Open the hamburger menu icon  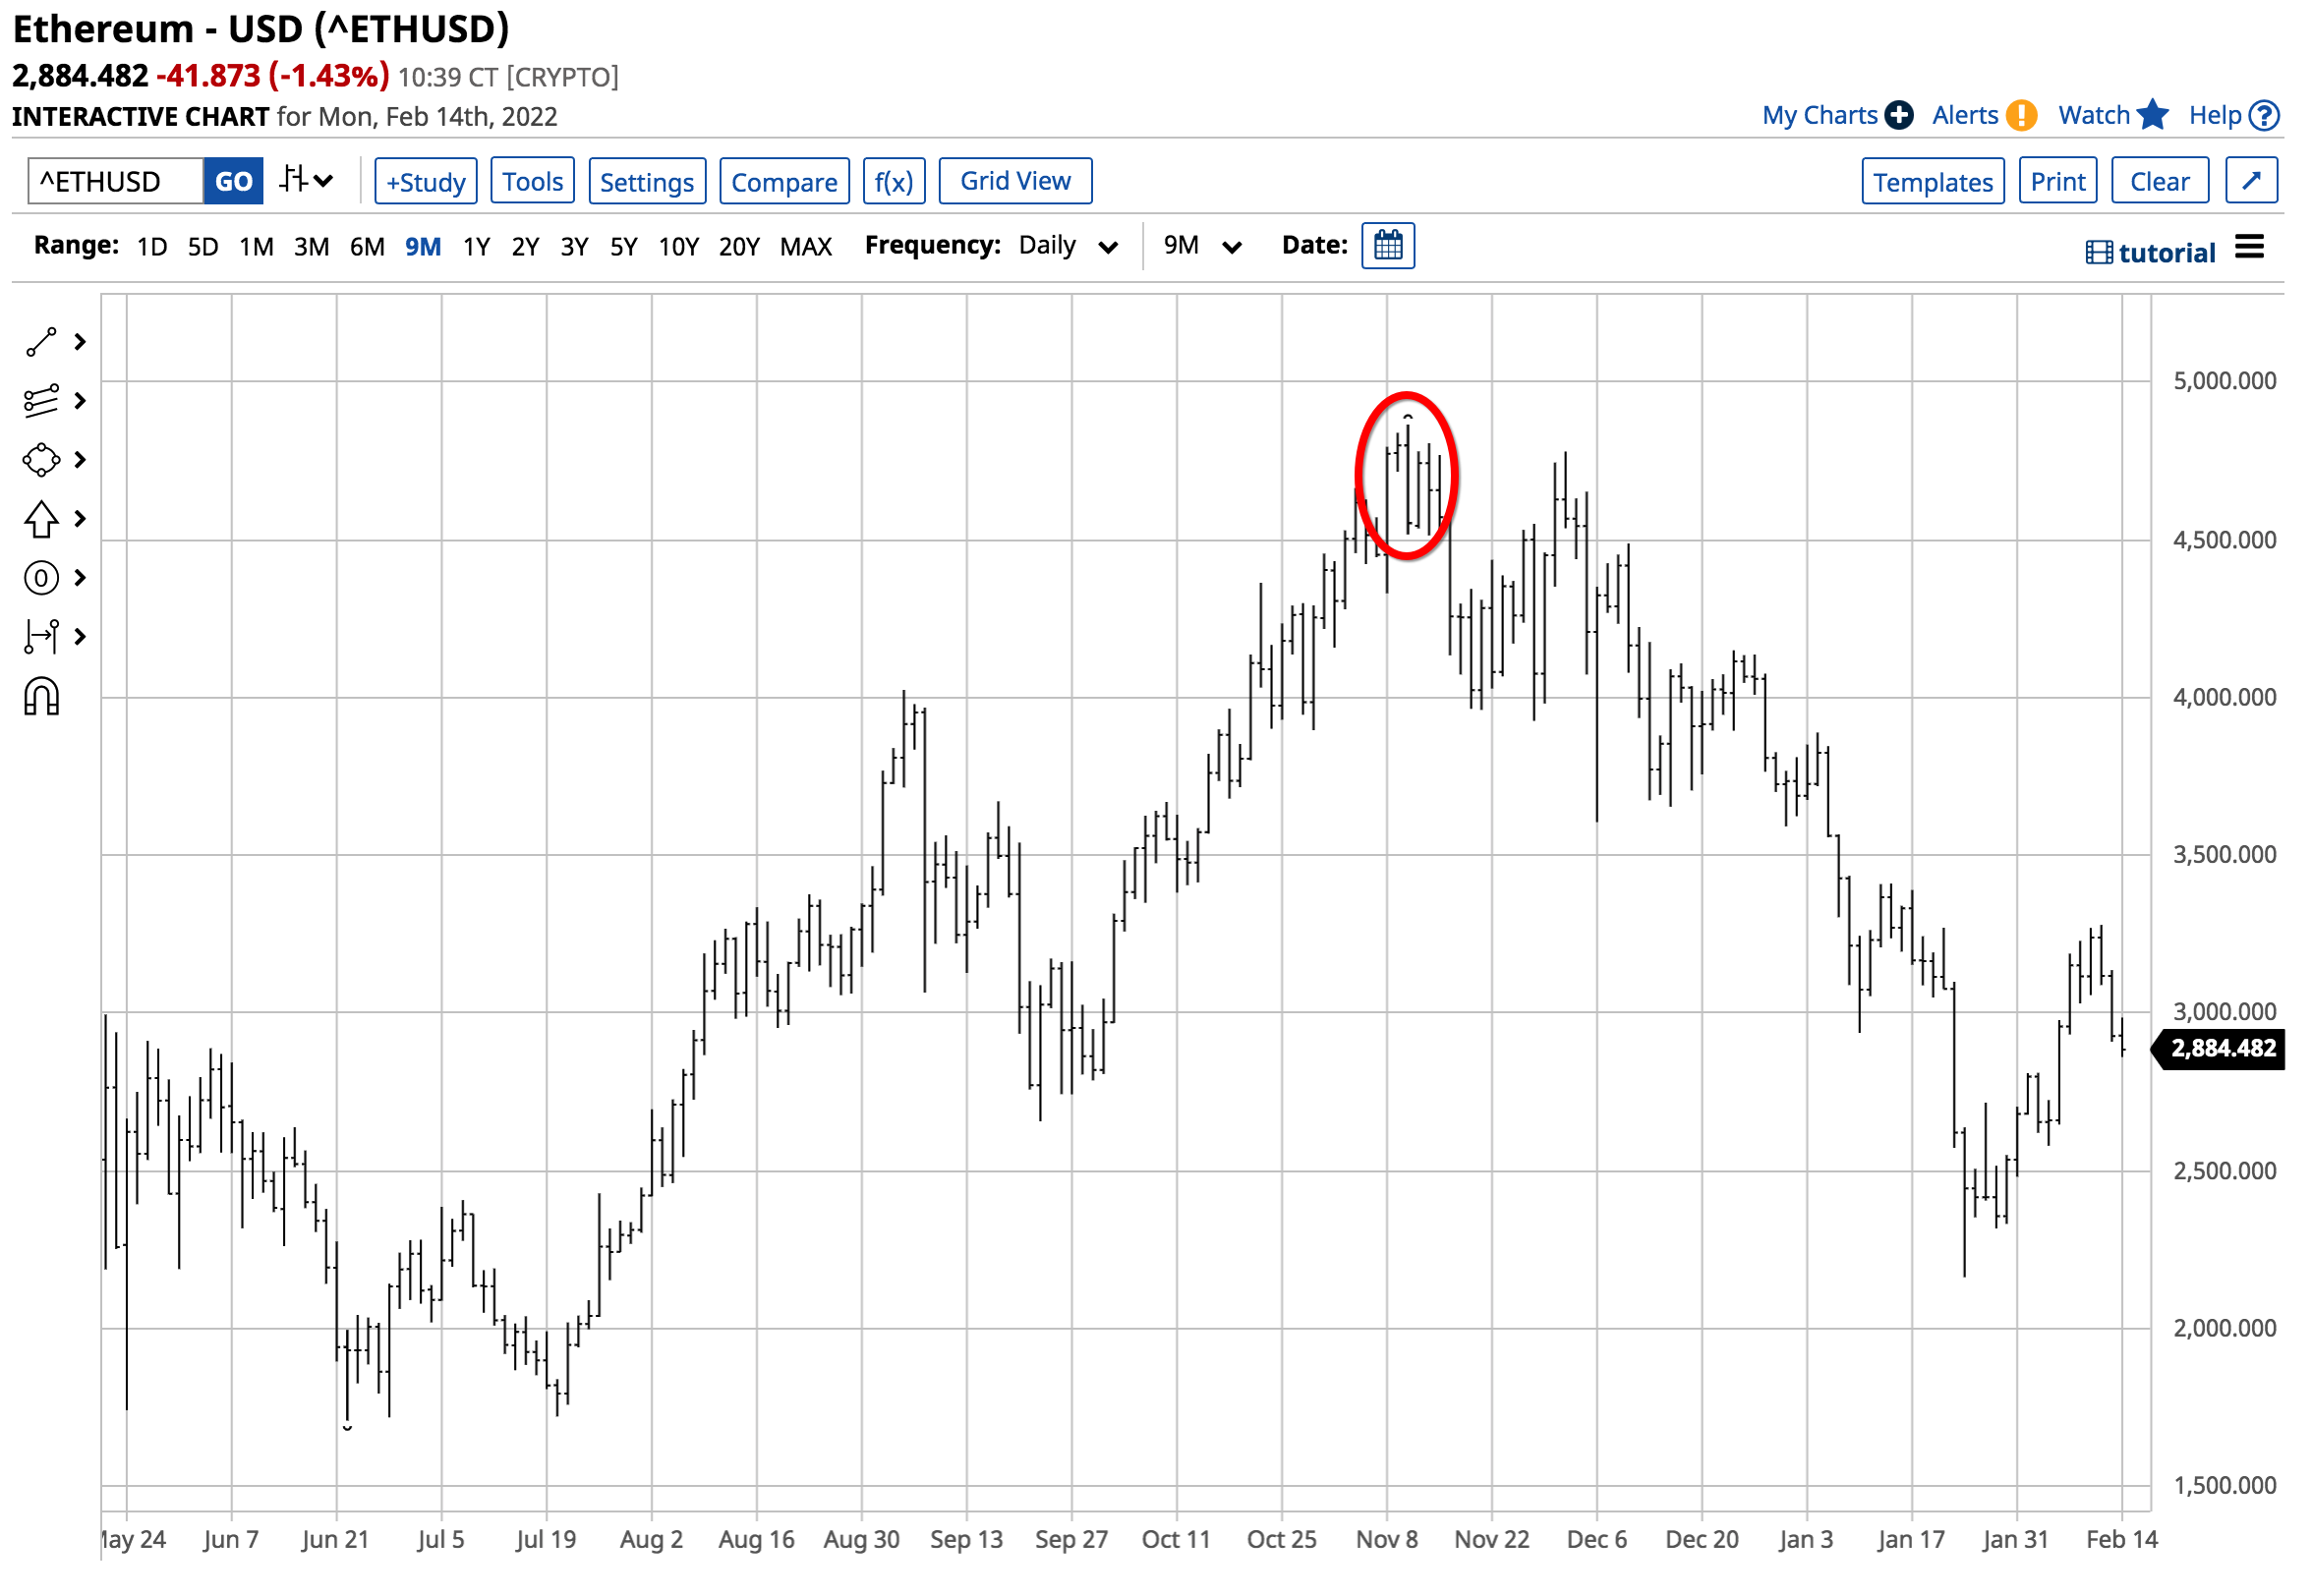tap(2249, 247)
